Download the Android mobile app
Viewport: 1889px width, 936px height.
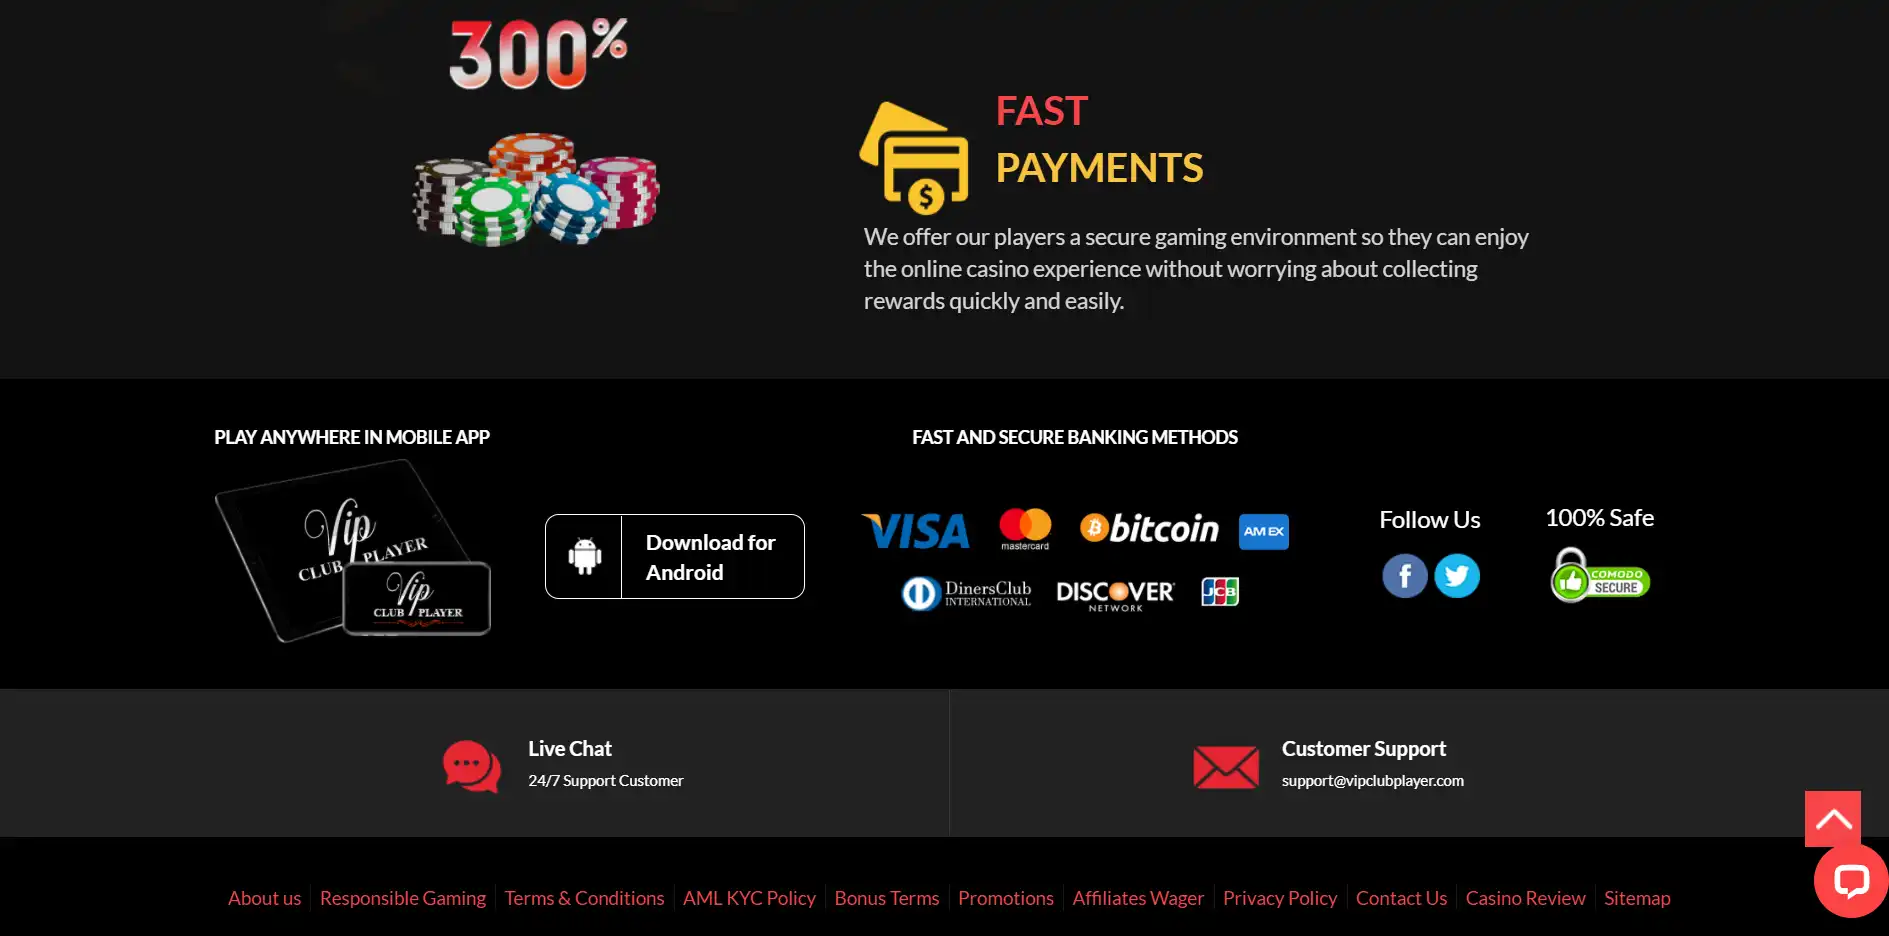(675, 557)
